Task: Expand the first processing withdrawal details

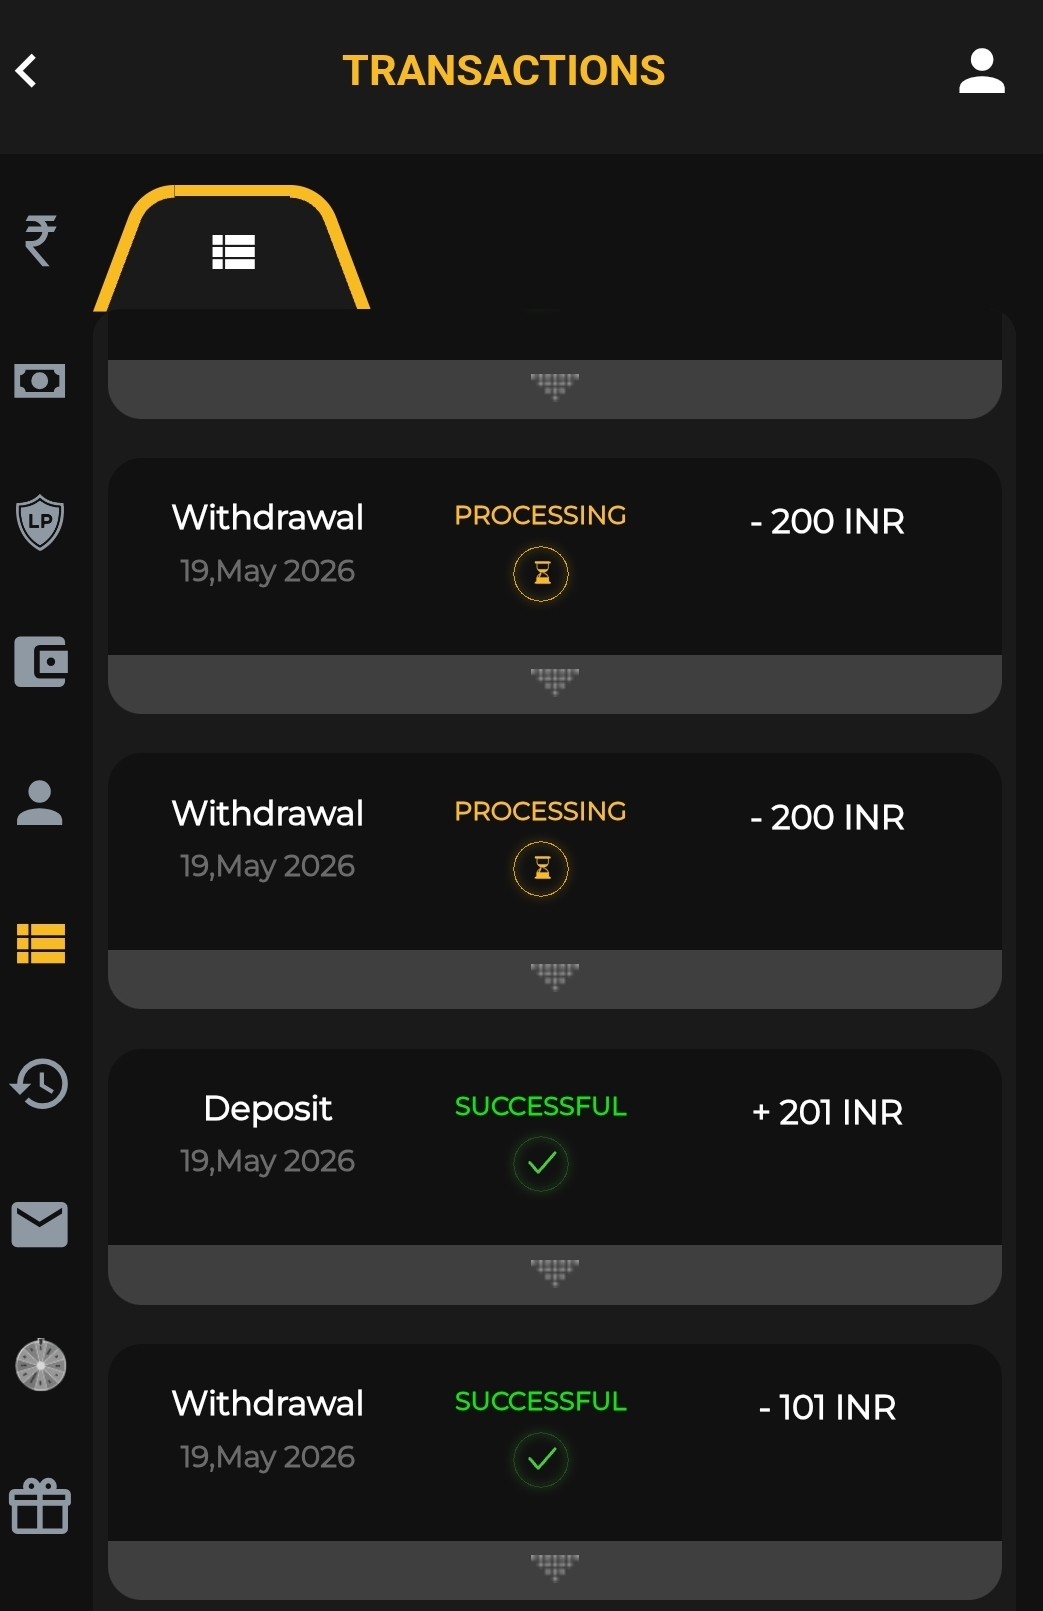Action: coord(555,684)
